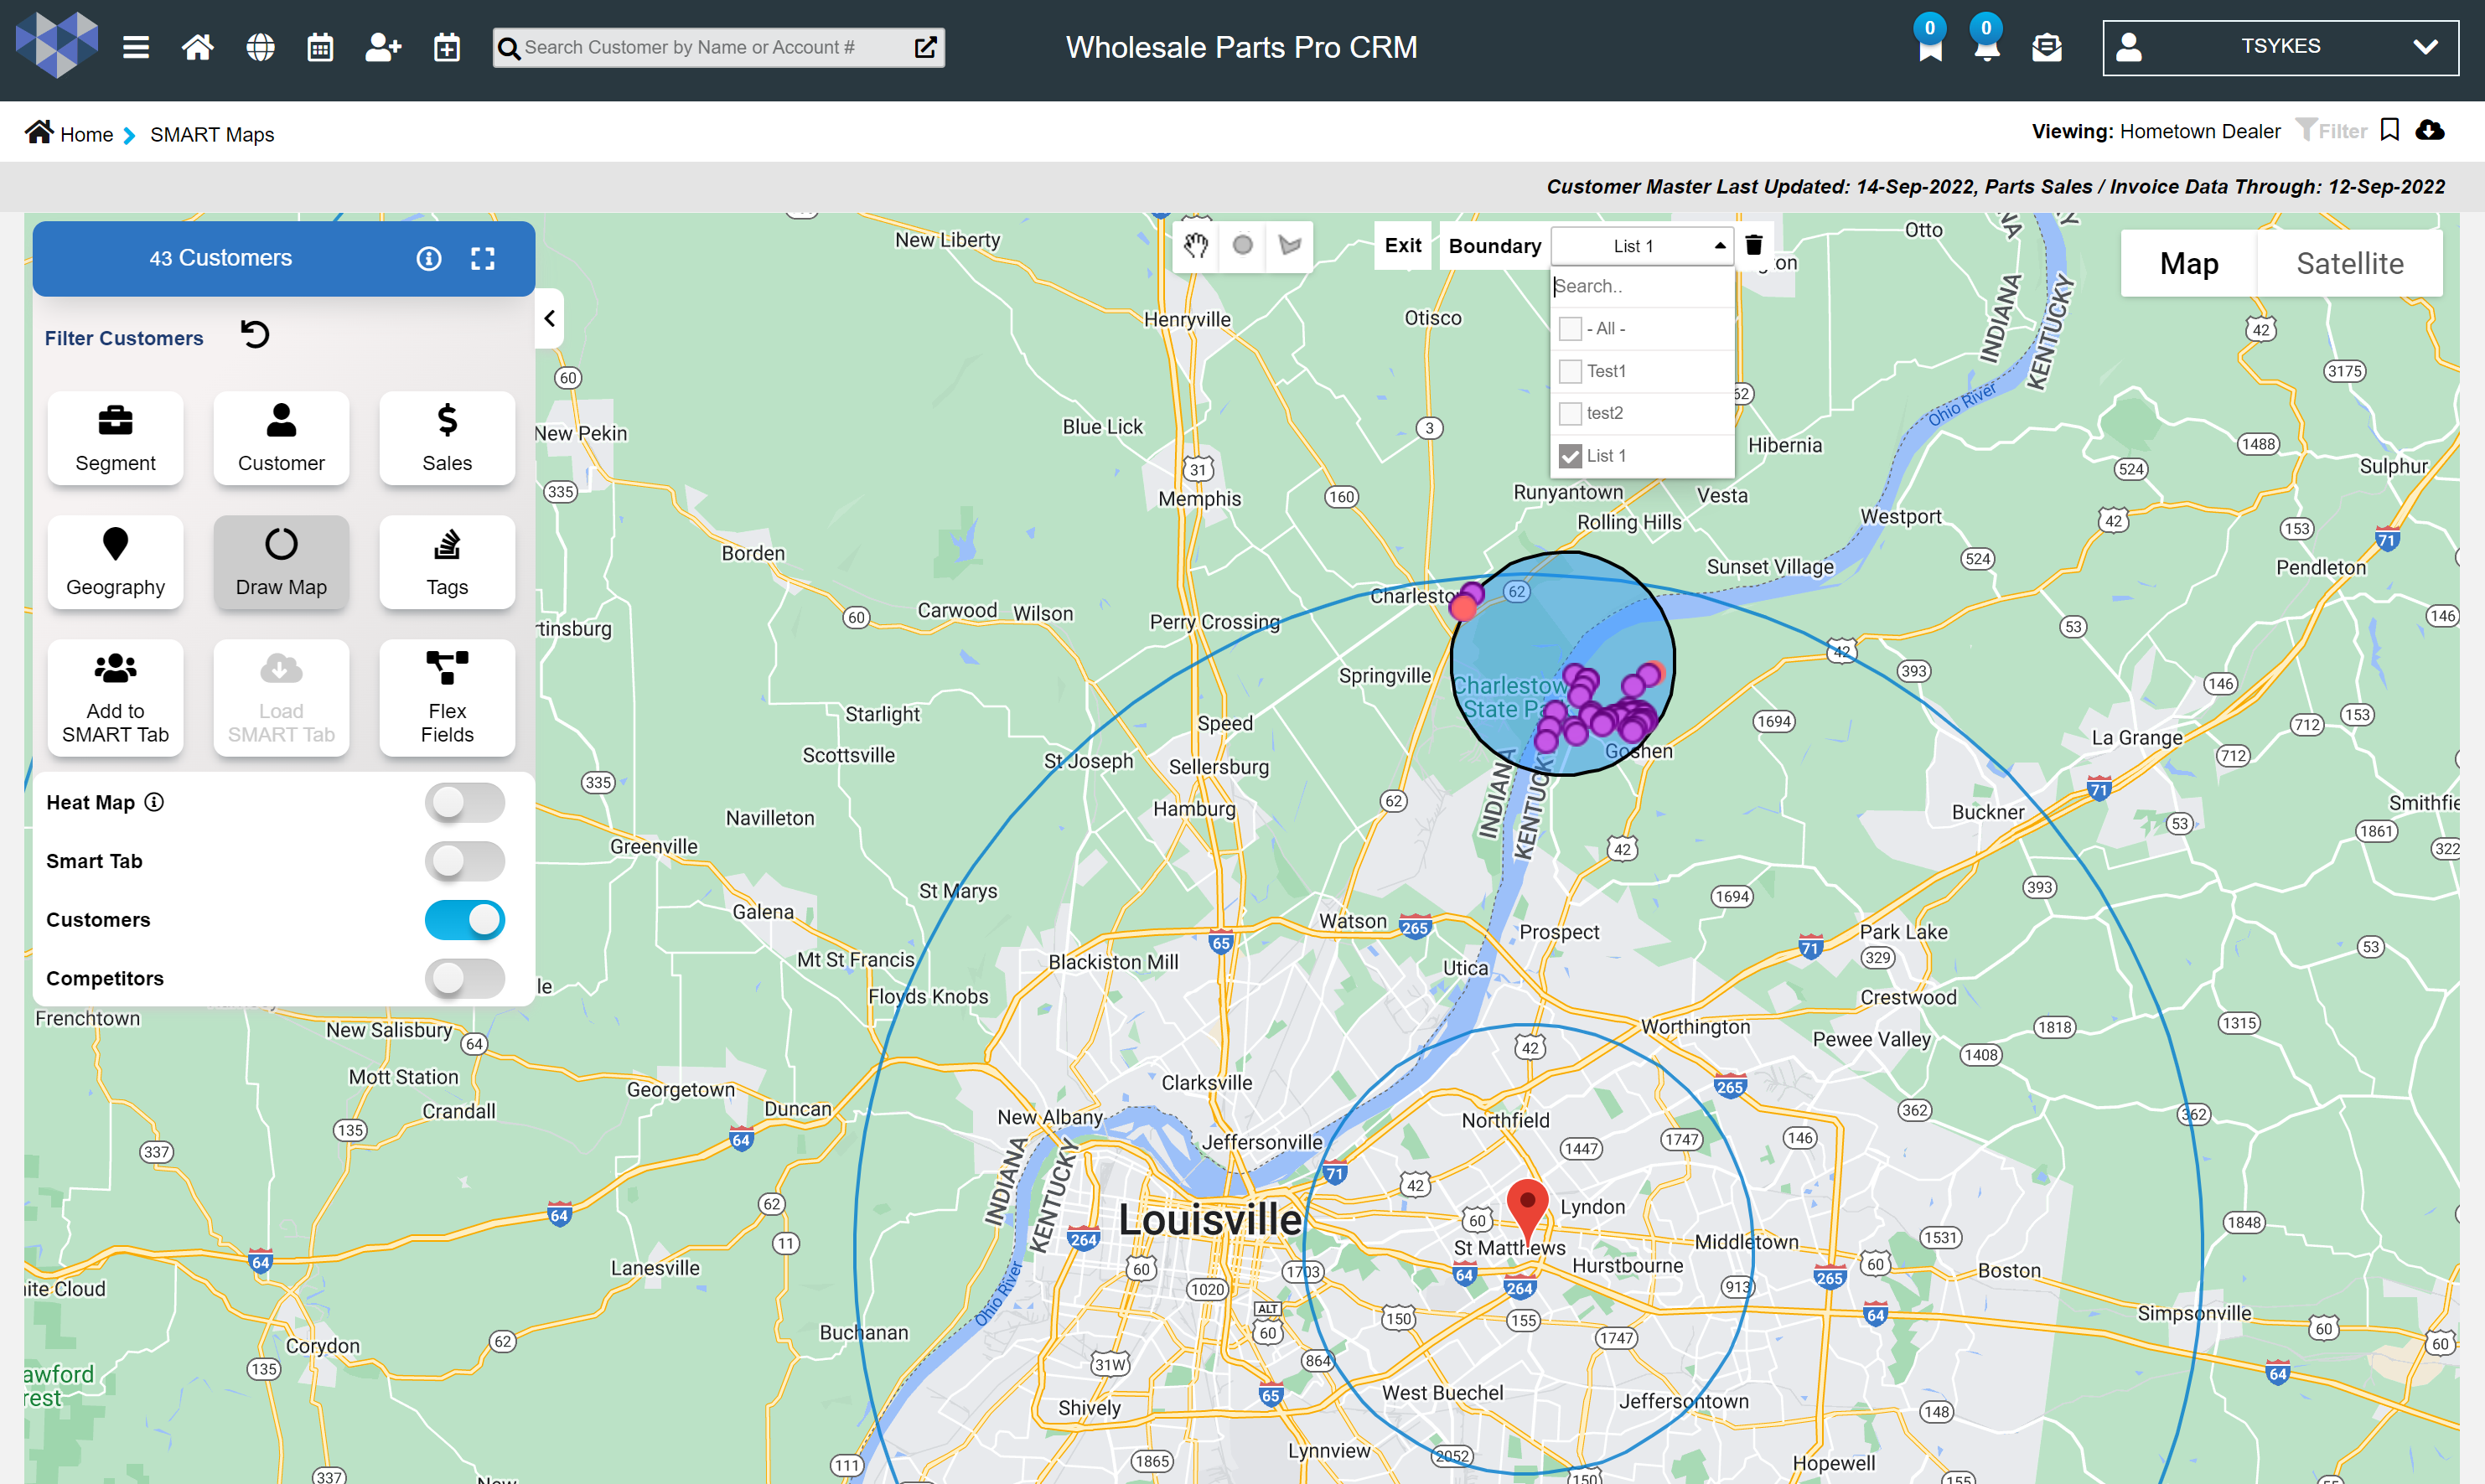Click the Exit button on map
The height and width of the screenshot is (1484, 2485).
[x=1403, y=245]
